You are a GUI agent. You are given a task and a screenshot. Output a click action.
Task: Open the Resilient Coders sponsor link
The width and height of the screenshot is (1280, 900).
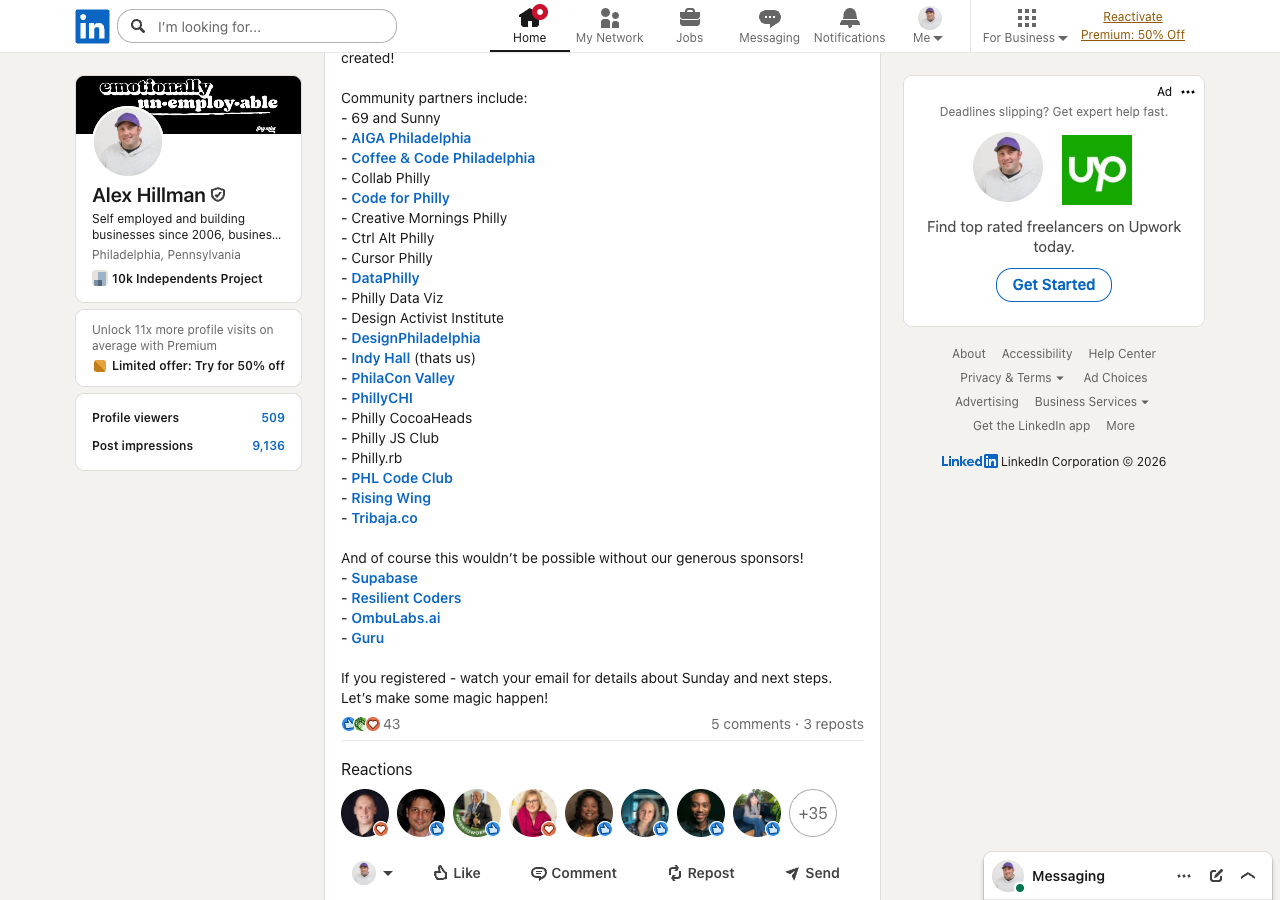(406, 598)
